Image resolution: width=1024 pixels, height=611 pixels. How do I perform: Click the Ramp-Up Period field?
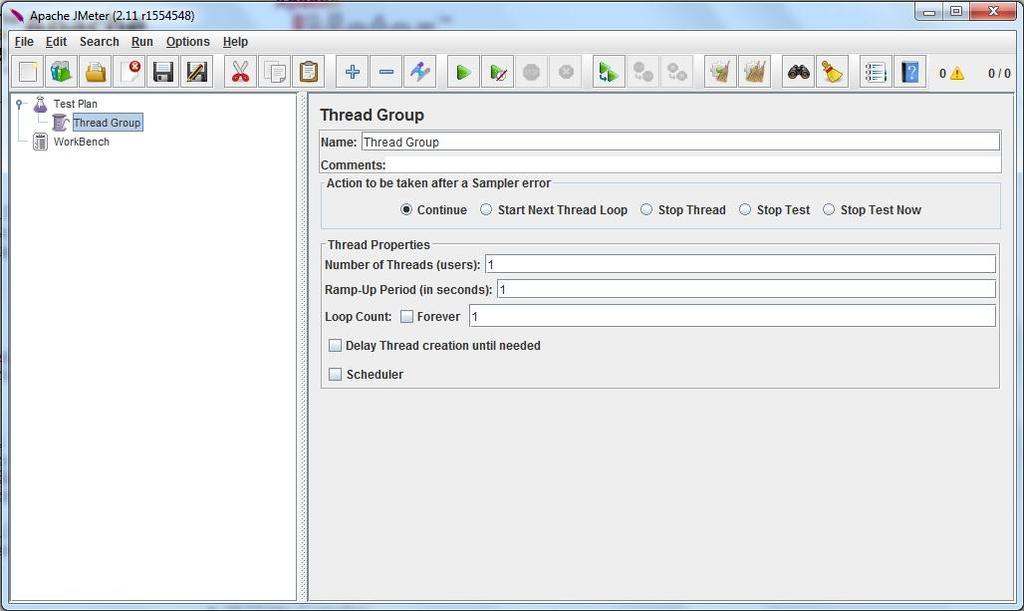pyautogui.click(x=746, y=289)
